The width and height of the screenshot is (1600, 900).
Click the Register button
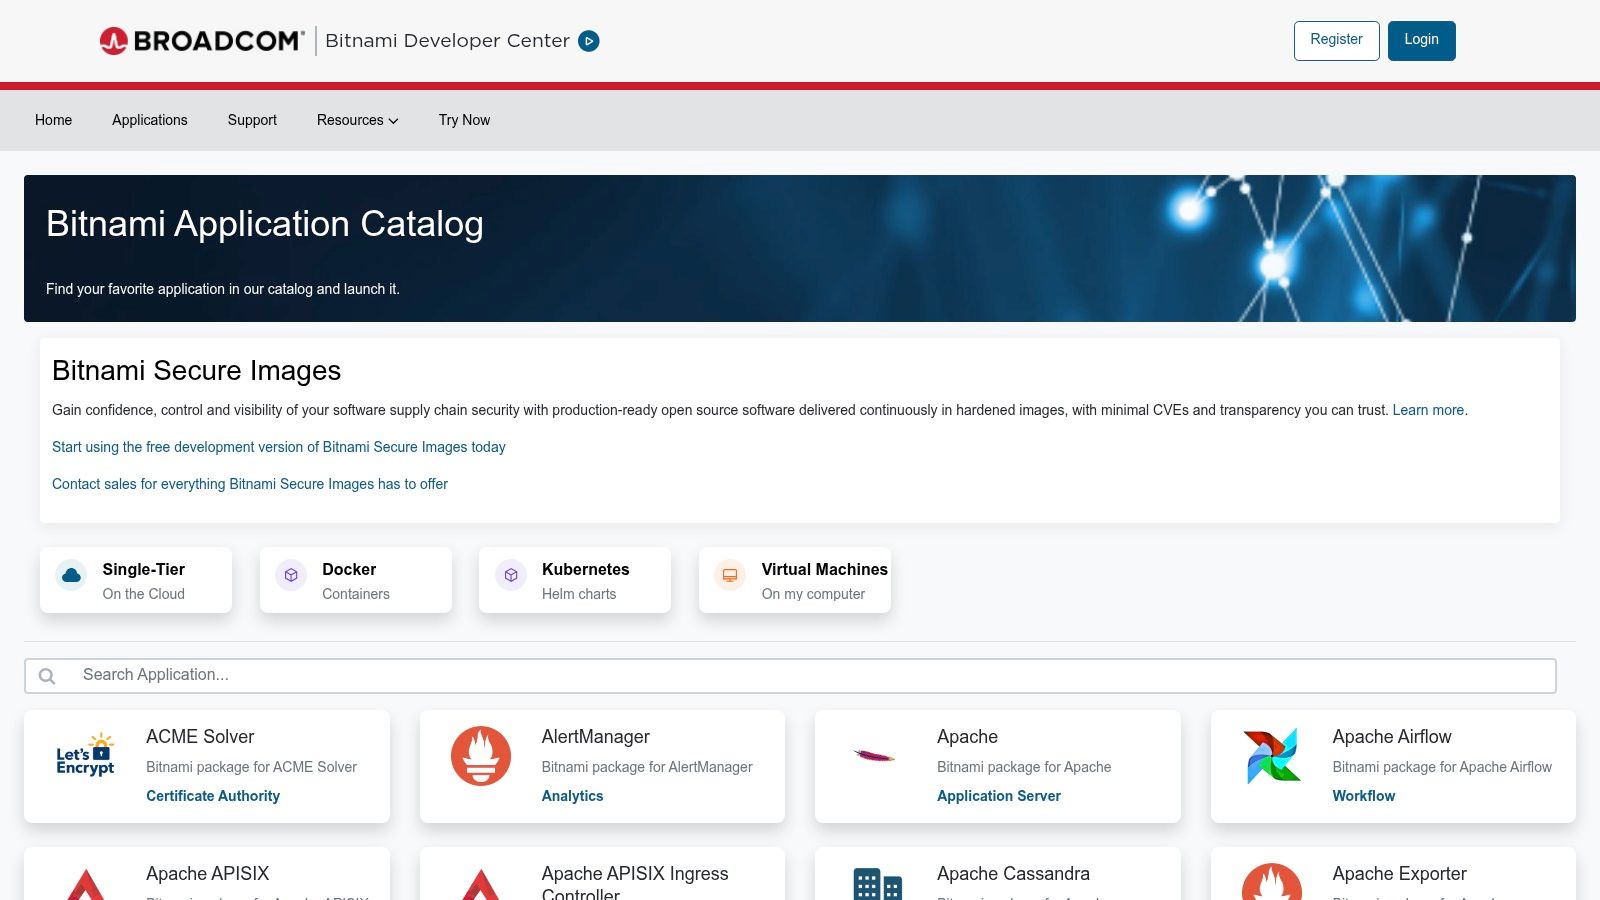[1336, 40]
